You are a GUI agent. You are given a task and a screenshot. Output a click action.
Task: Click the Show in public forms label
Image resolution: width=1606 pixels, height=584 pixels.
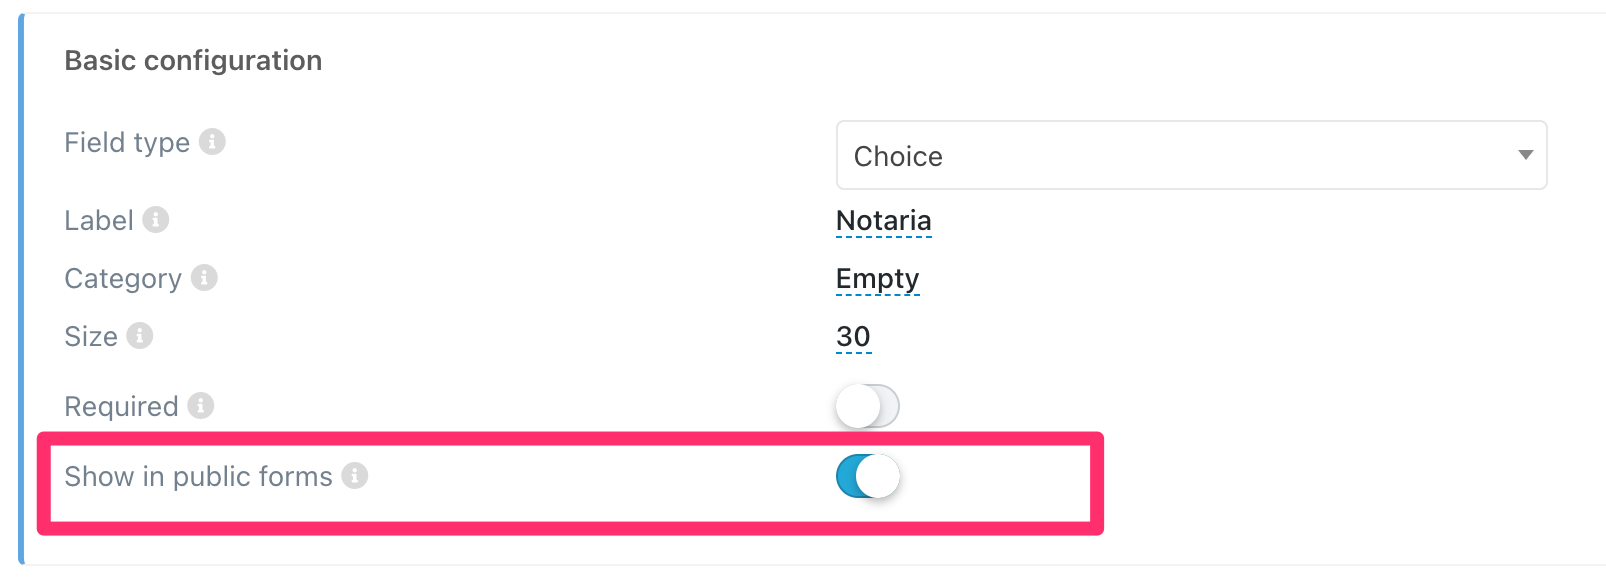pos(198,477)
